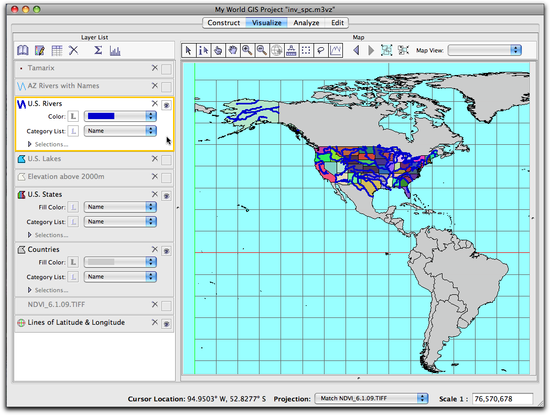Open Countries Fill Color dropdown

[120, 262]
